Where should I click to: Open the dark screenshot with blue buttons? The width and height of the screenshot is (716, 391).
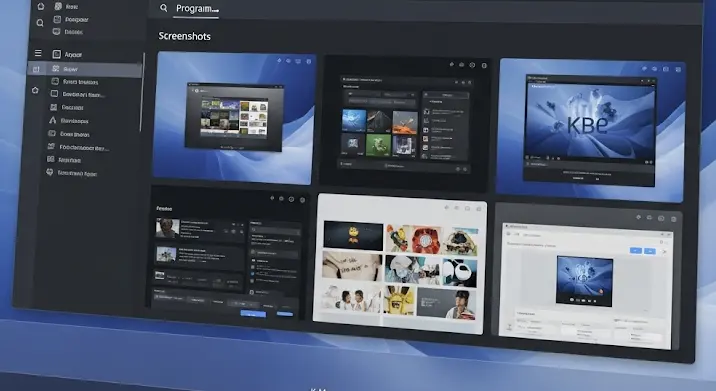pyautogui.click(x=229, y=254)
